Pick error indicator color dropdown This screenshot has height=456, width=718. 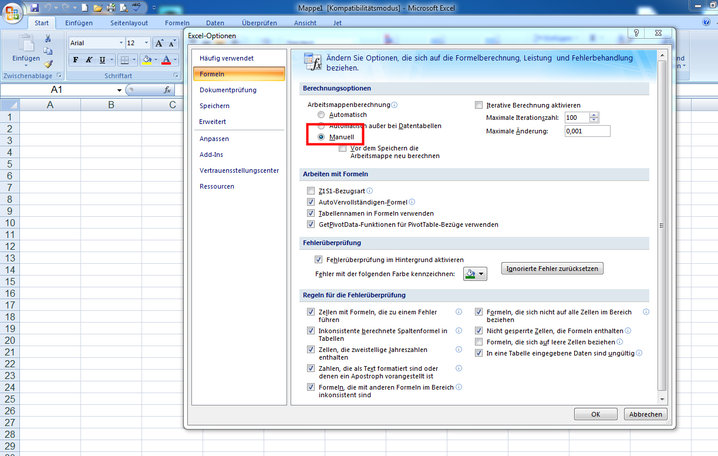(x=475, y=274)
